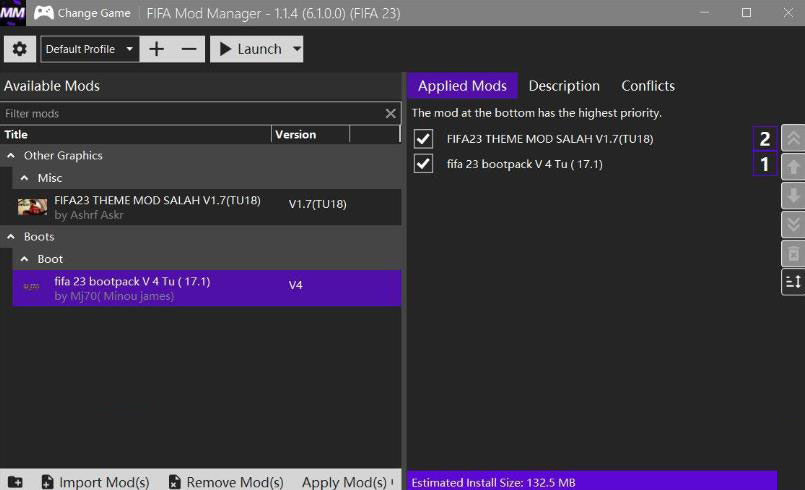
Task: Sort available mods by Title column
Action: (x=136, y=135)
